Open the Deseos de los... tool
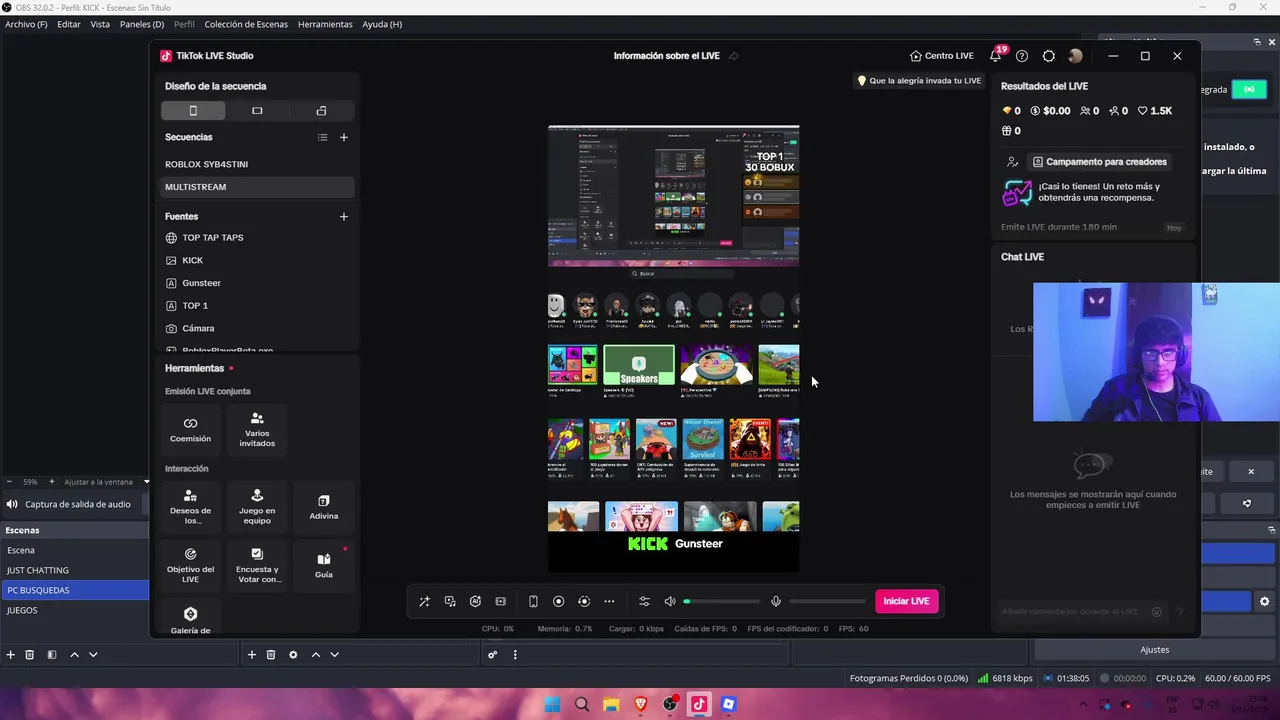The height and width of the screenshot is (720, 1280). [x=190, y=506]
